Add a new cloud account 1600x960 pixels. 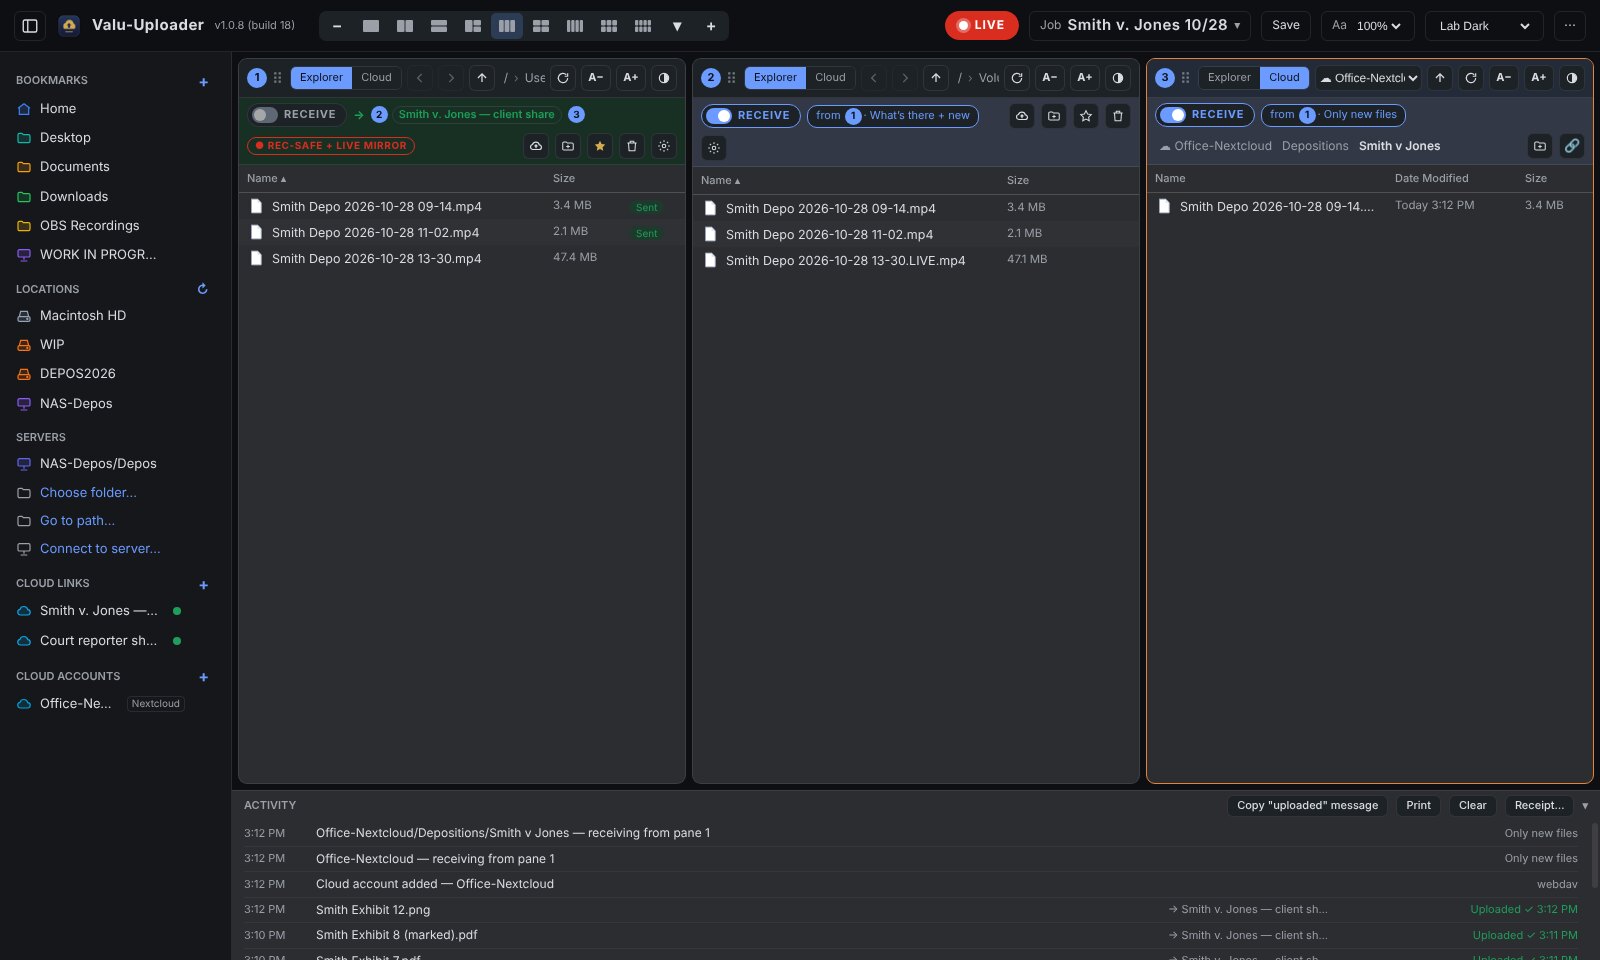coord(204,677)
